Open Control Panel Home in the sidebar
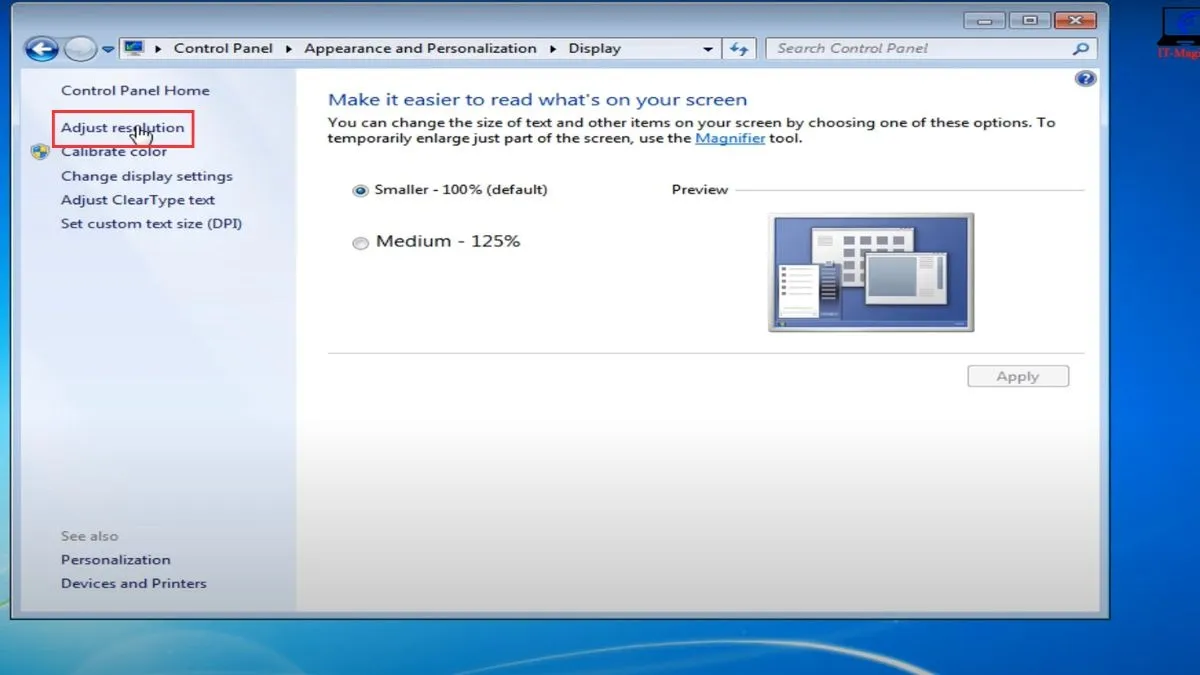 135,91
